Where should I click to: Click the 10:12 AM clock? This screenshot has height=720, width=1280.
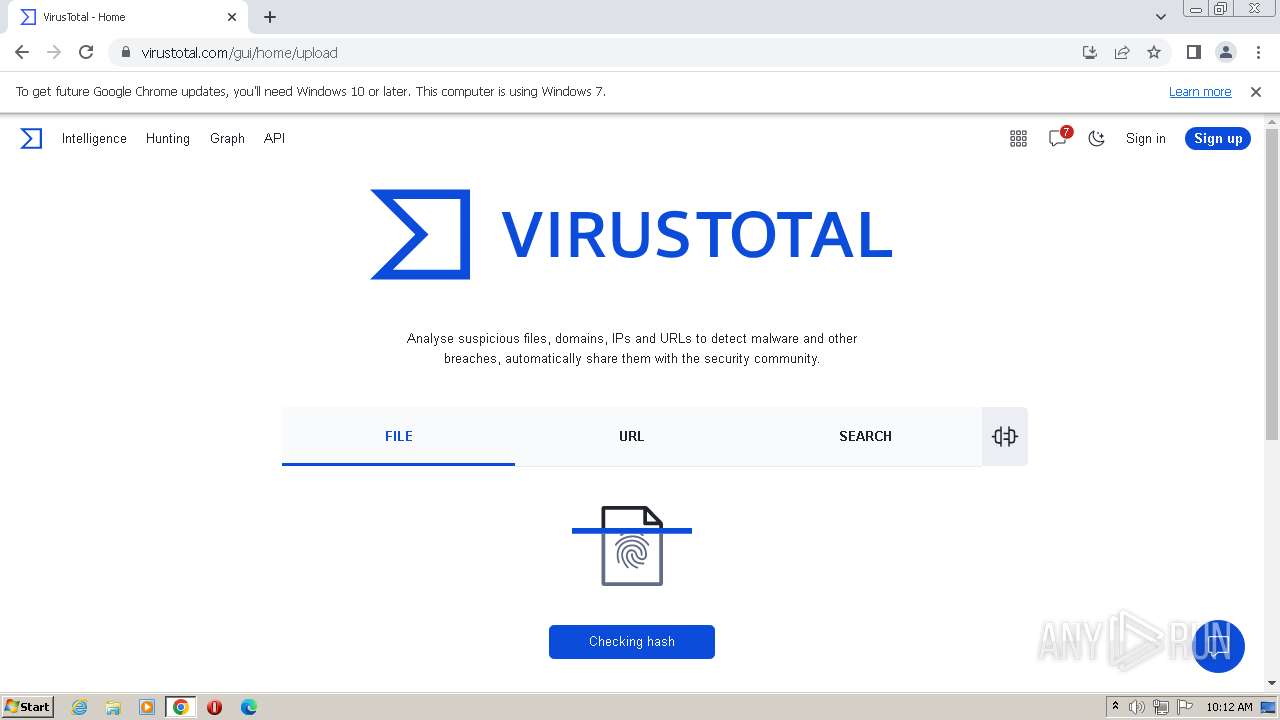point(1229,707)
